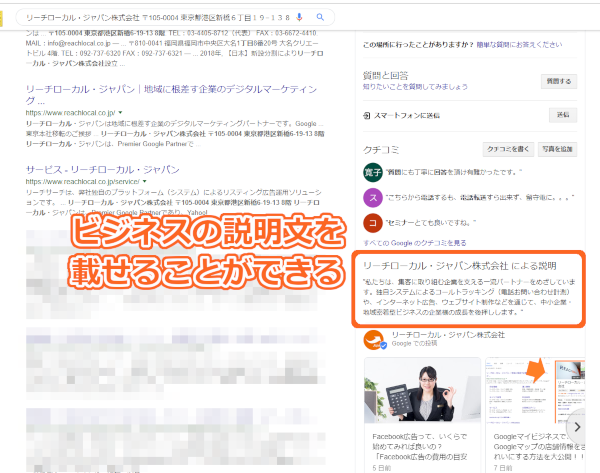Click 質問と回答 section heading

pos(385,75)
